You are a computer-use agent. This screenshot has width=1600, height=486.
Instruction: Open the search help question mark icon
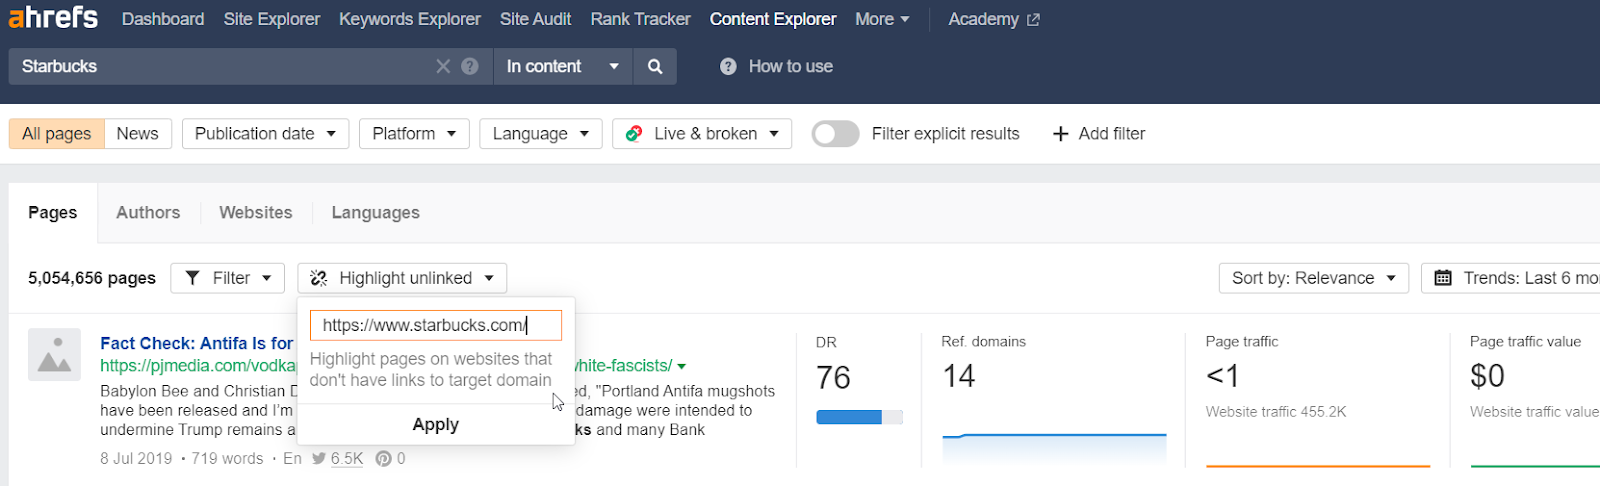pyautogui.click(x=470, y=66)
